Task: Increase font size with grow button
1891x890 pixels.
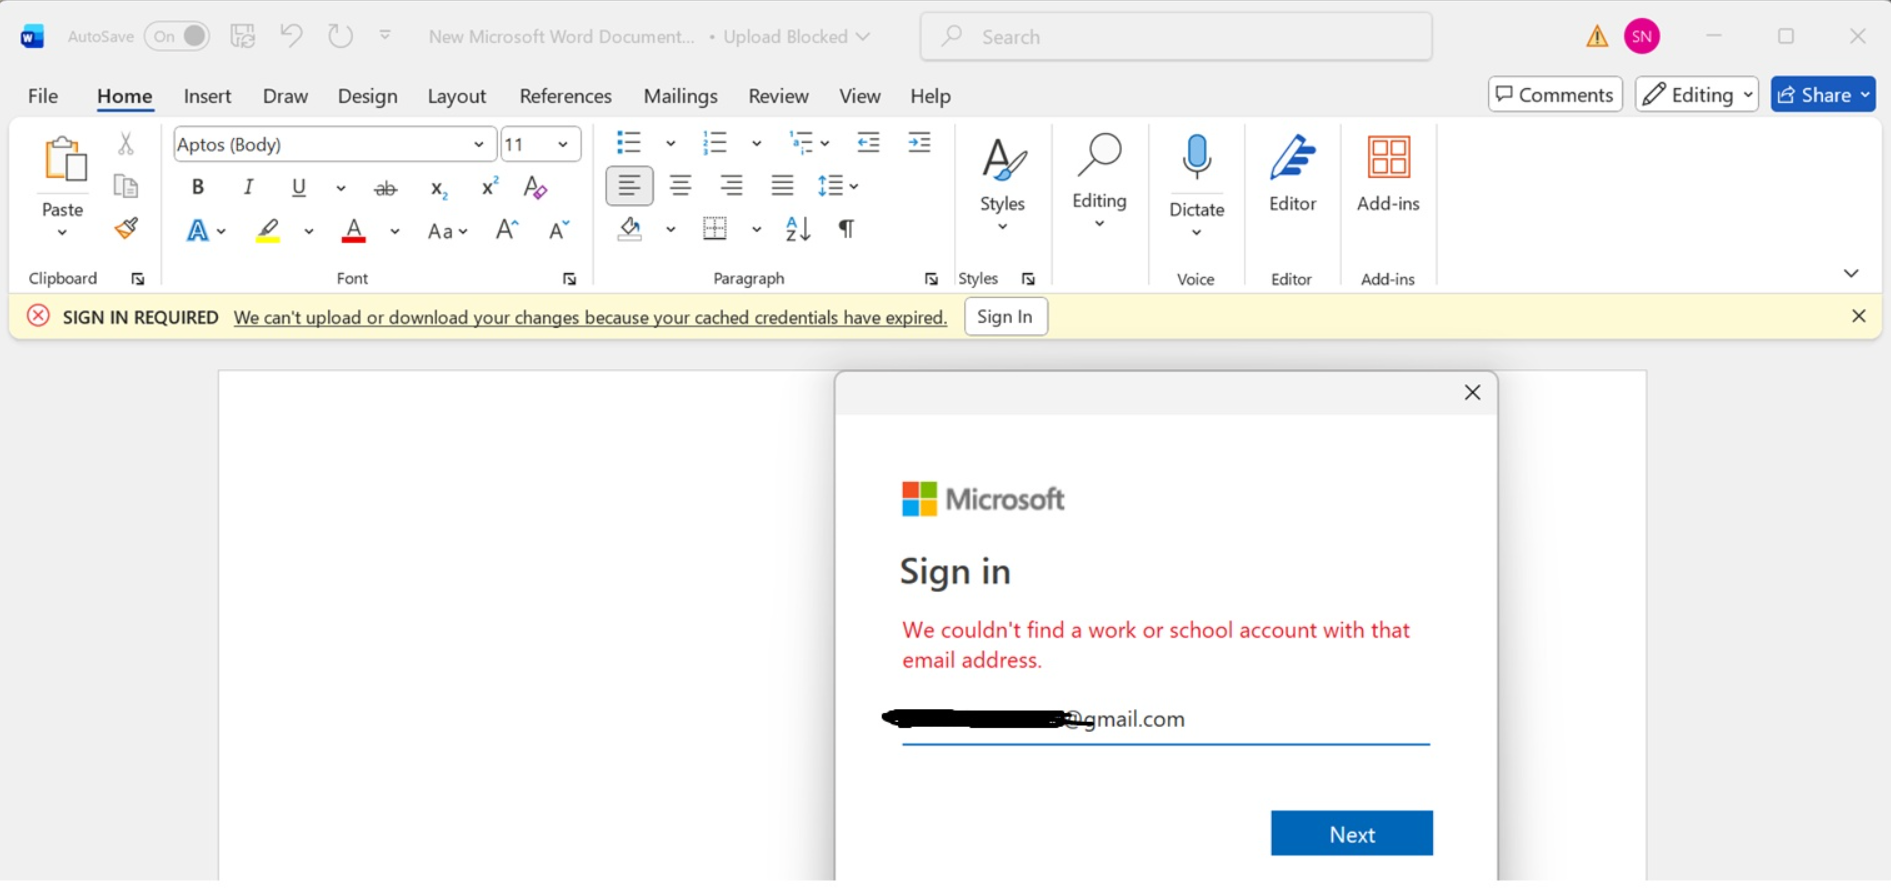Action: (x=507, y=231)
